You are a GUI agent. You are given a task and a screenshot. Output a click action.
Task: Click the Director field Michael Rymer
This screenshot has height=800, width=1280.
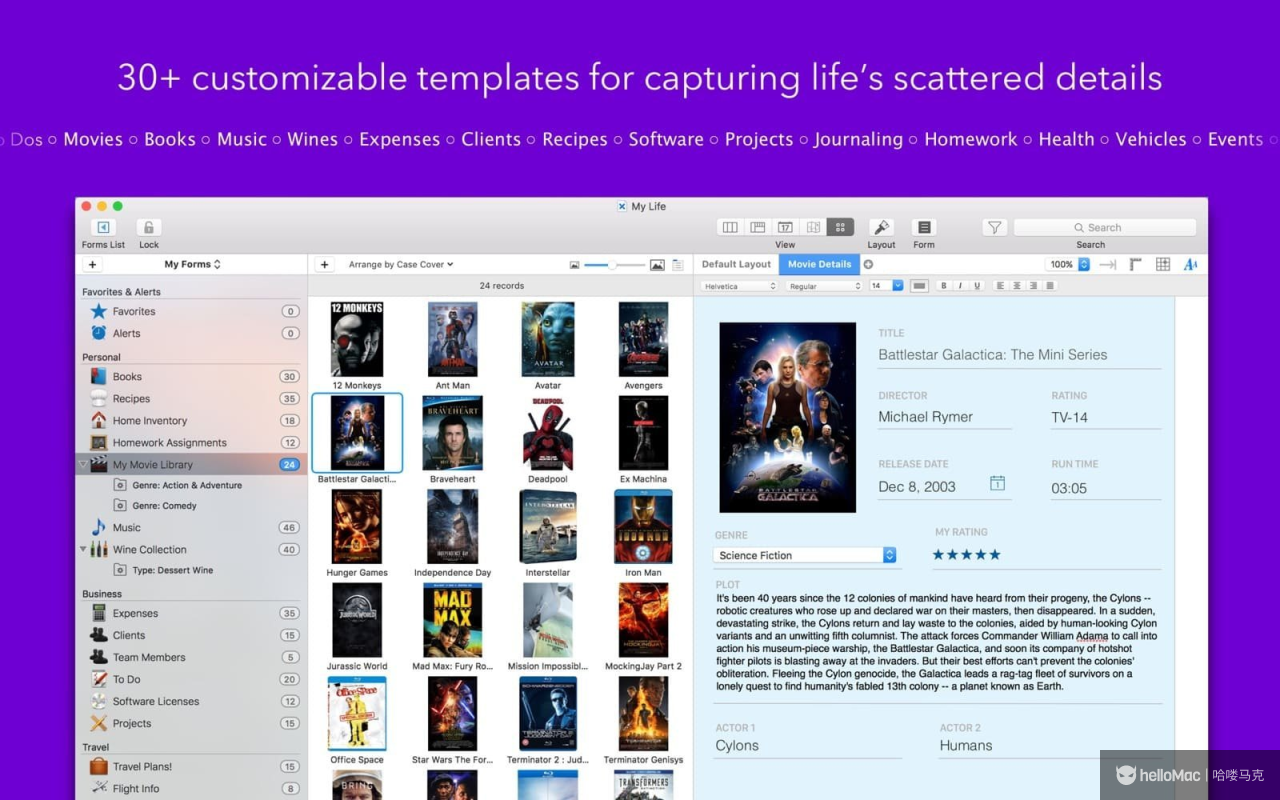coord(944,417)
